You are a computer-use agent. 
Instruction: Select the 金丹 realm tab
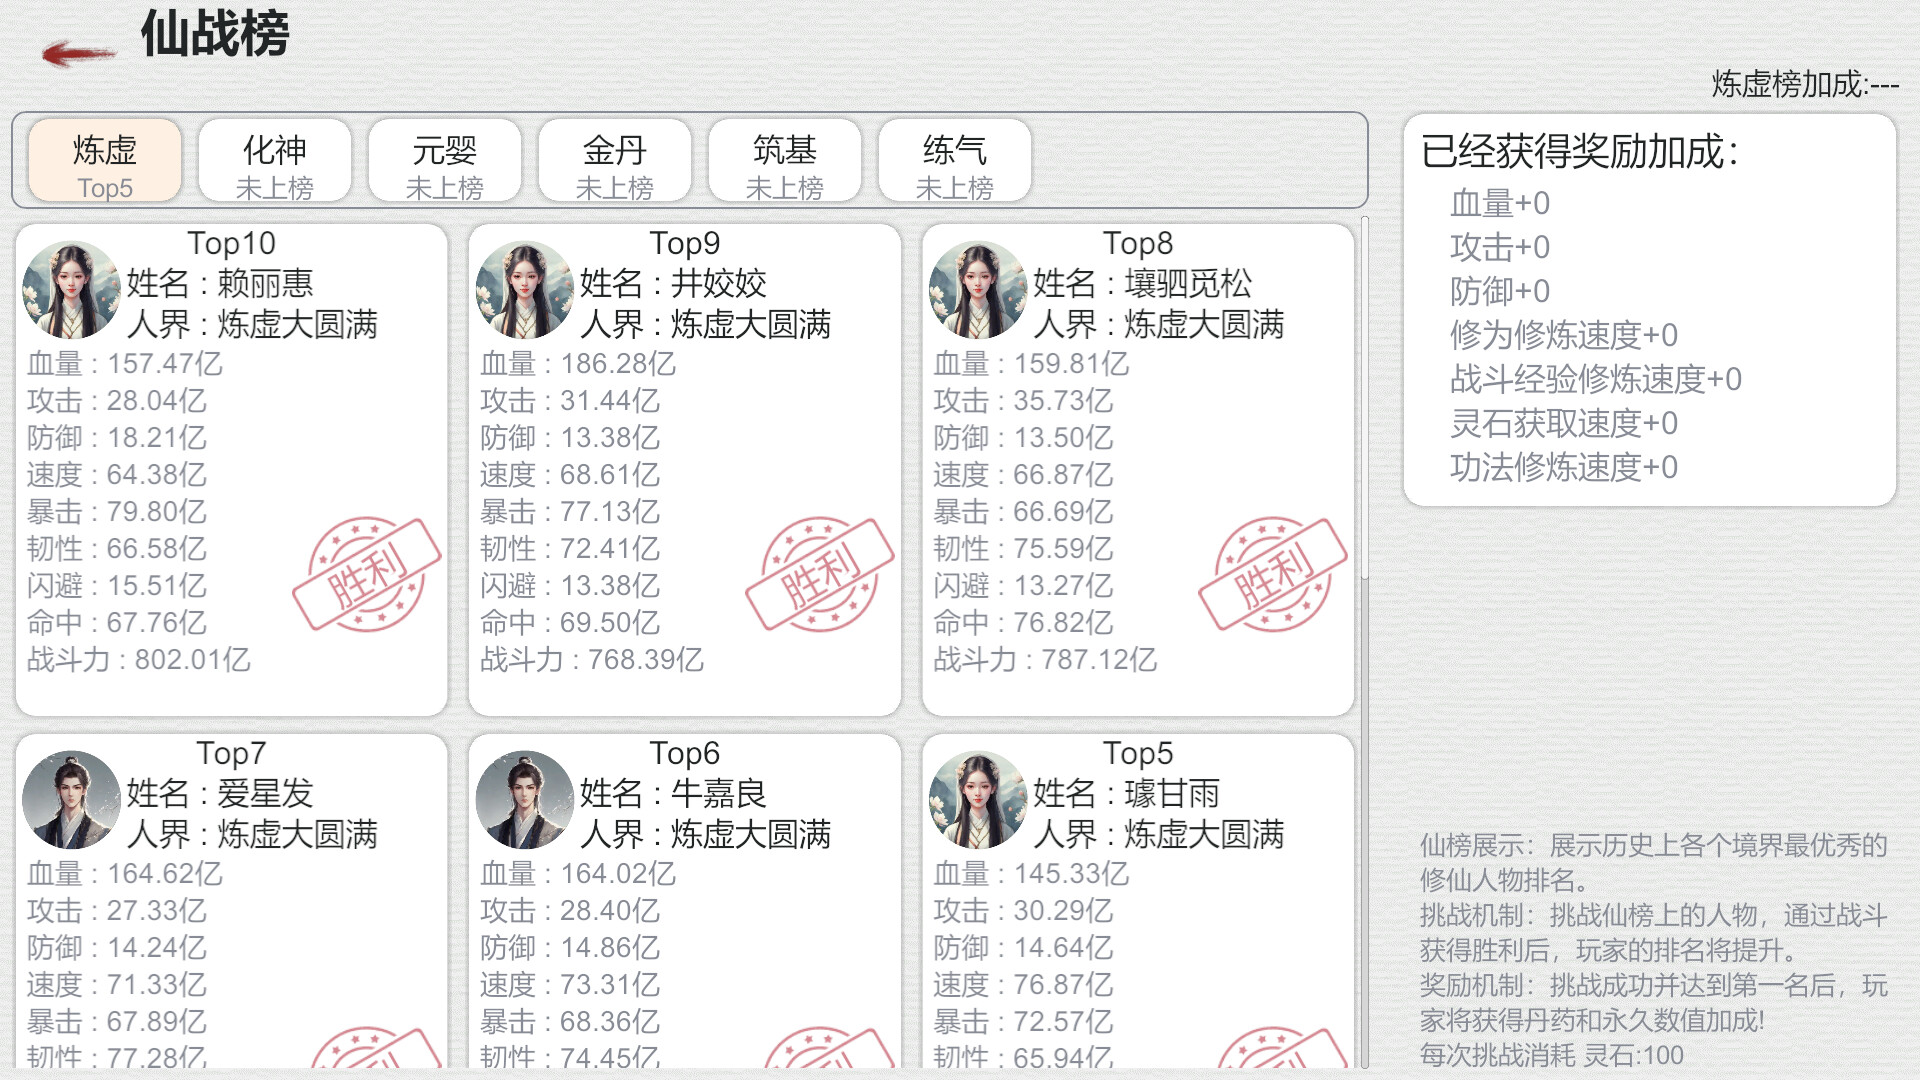click(x=614, y=160)
